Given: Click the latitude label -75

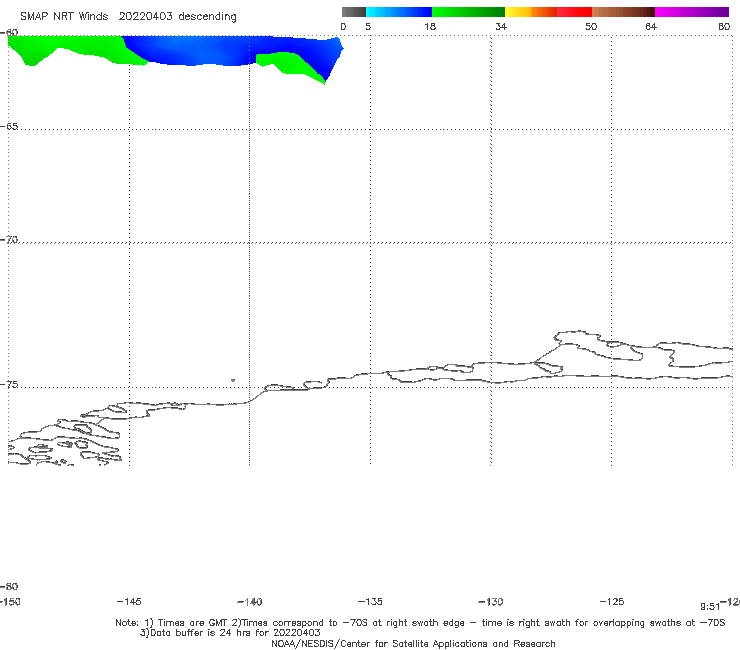Looking at the screenshot, I should coord(9,385).
